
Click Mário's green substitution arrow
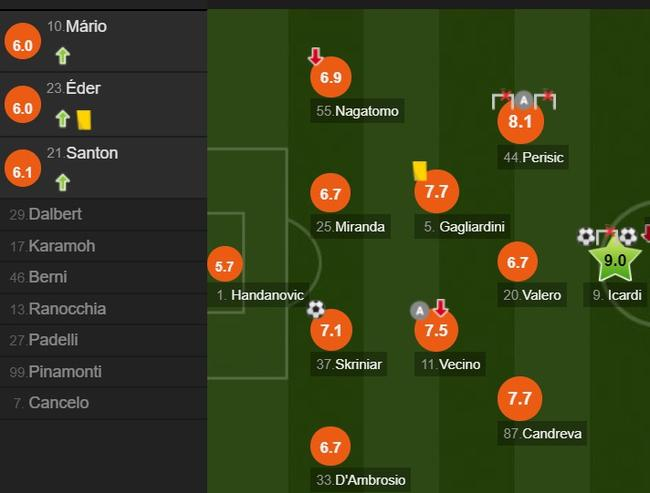point(62,56)
